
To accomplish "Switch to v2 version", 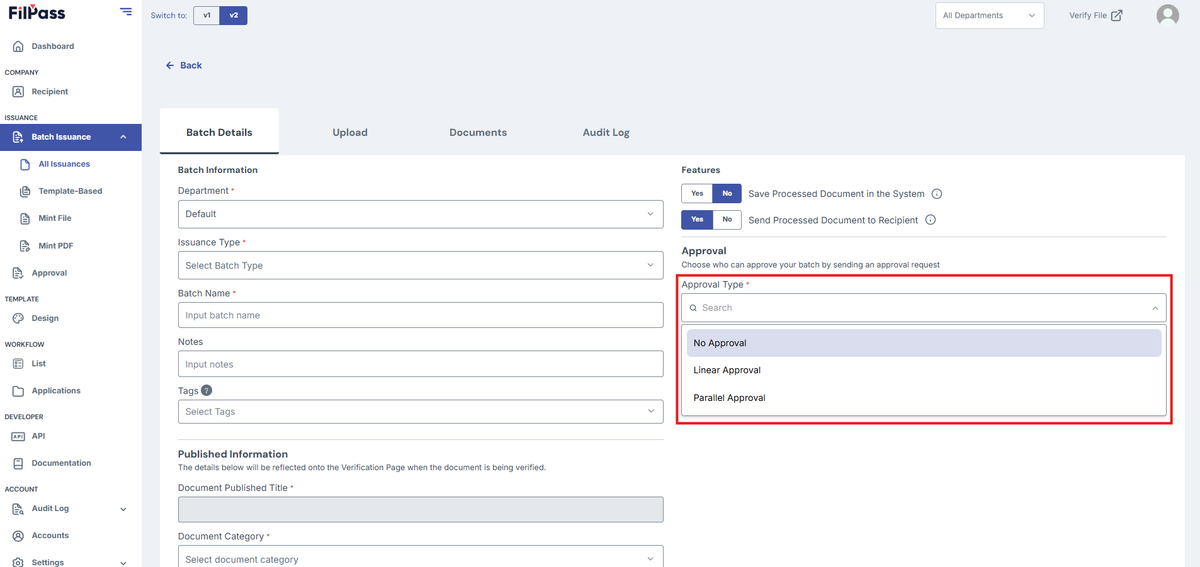I will (233, 16).
